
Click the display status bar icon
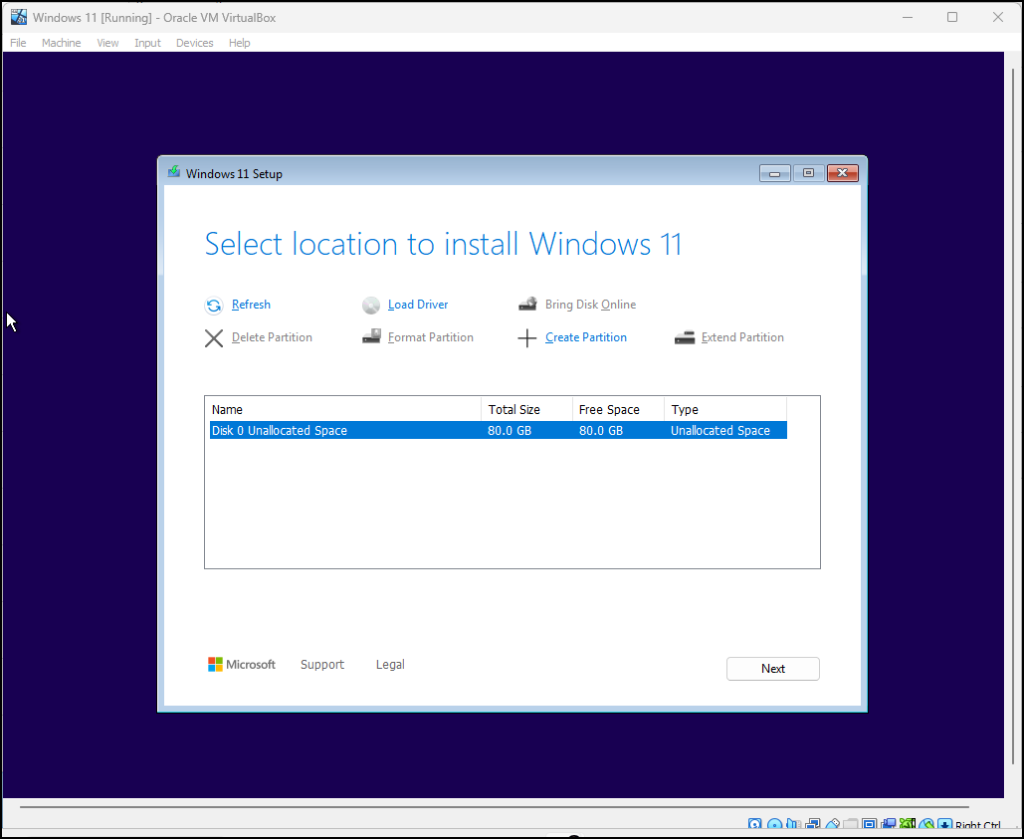pyautogui.click(x=869, y=824)
